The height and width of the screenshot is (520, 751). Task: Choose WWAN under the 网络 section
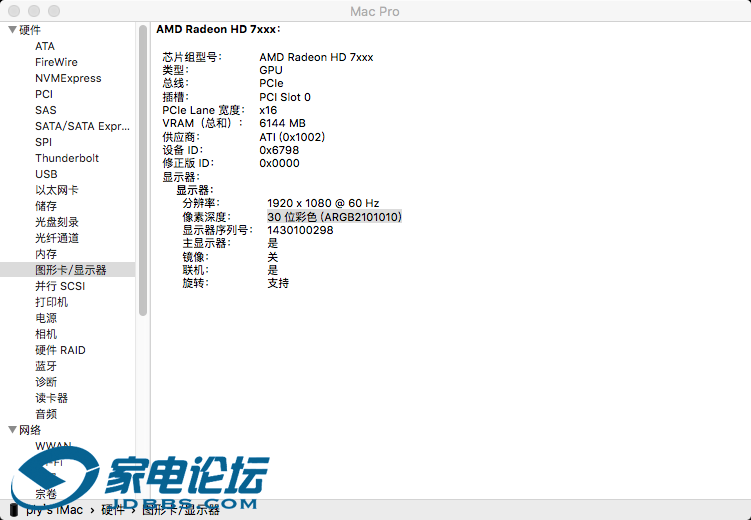53,446
